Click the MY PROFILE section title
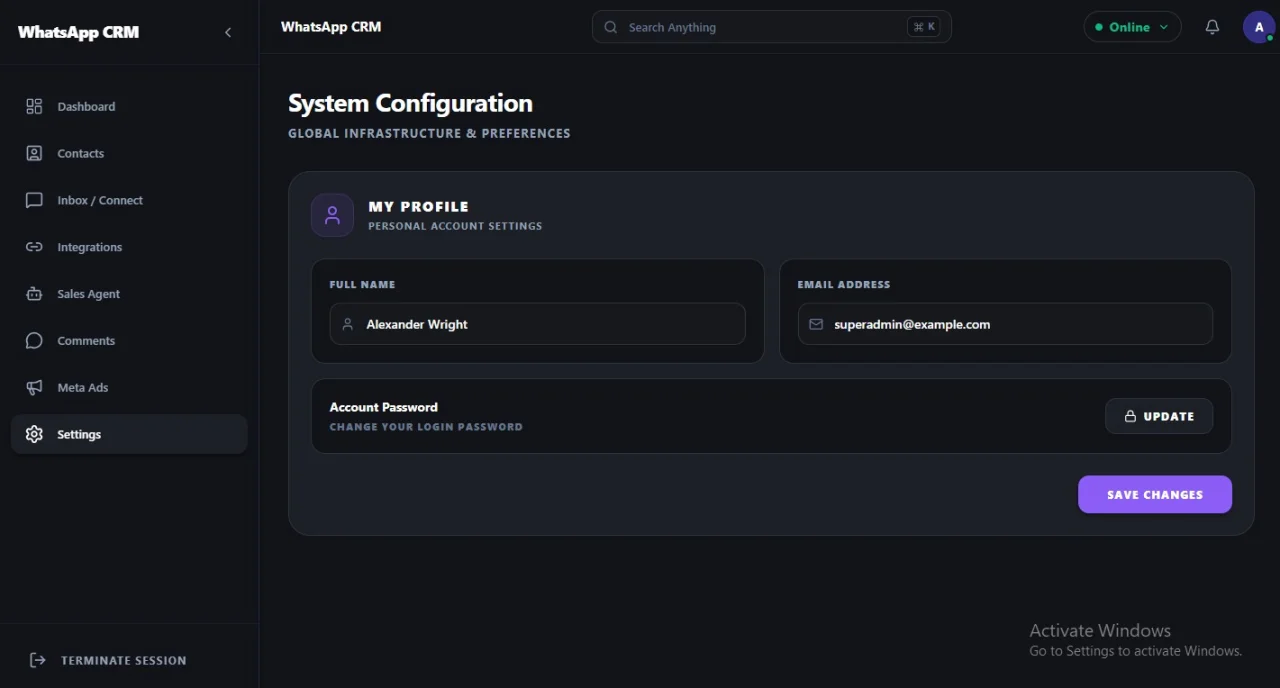The height and width of the screenshot is (688, 1280). [x=418, y=206]
